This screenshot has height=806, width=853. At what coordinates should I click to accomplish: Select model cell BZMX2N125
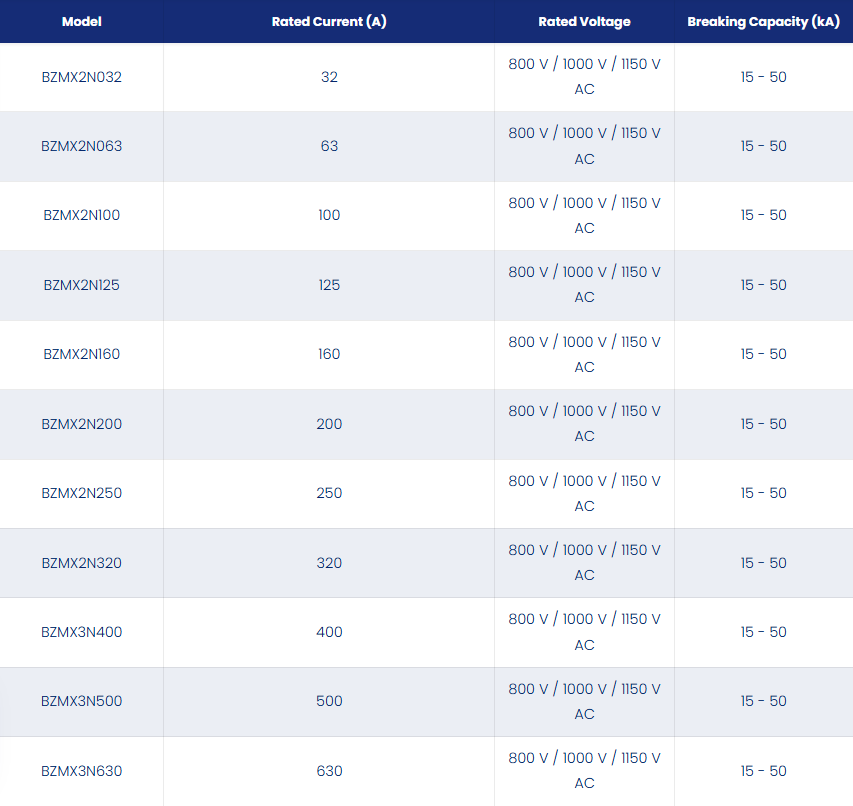coord(82,285)
